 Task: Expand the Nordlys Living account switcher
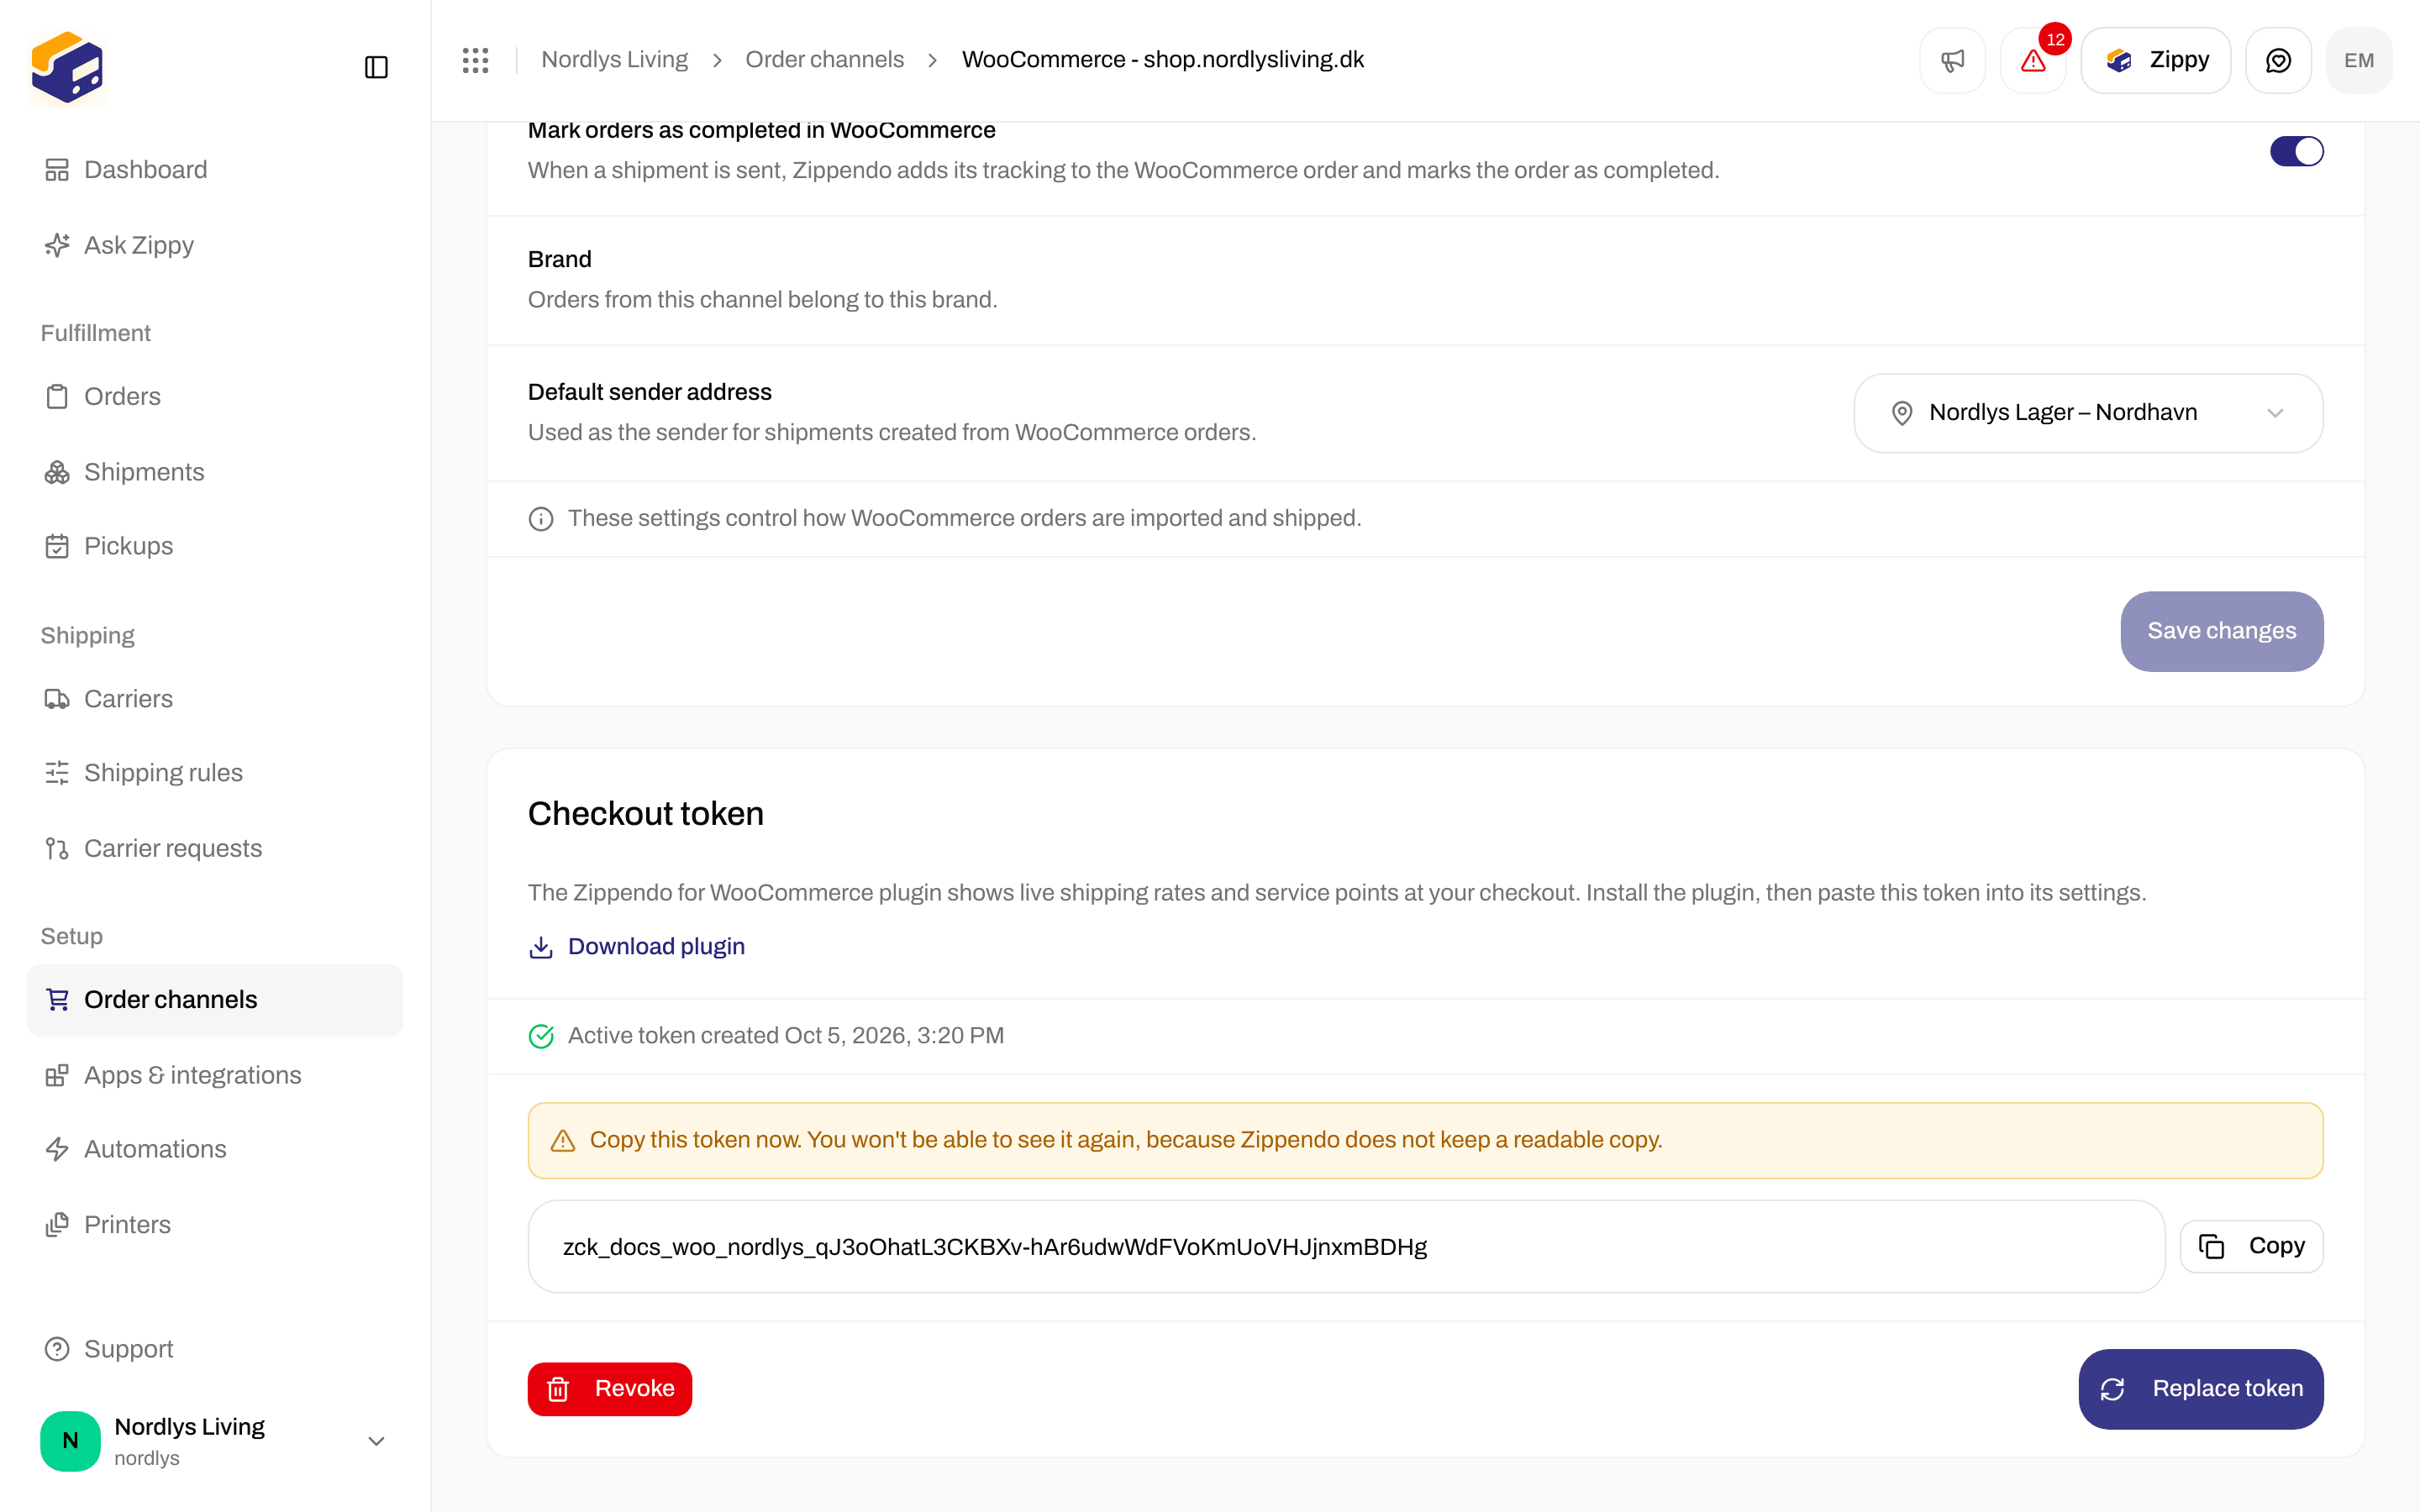tap(376, 1441)
